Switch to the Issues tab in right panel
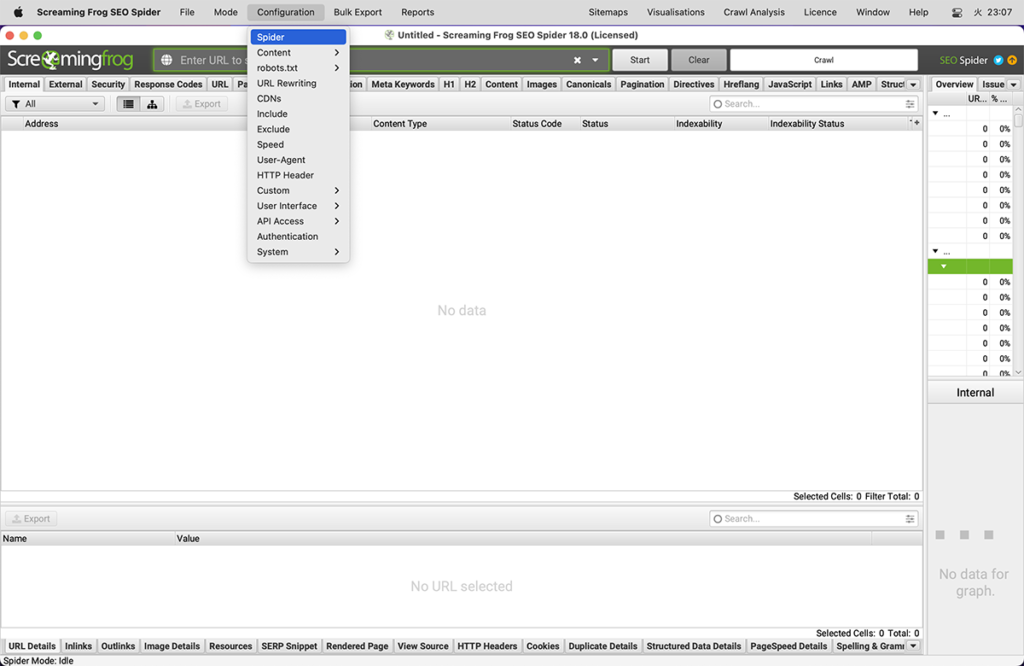1024x666 pixels. tap(993, 84)
